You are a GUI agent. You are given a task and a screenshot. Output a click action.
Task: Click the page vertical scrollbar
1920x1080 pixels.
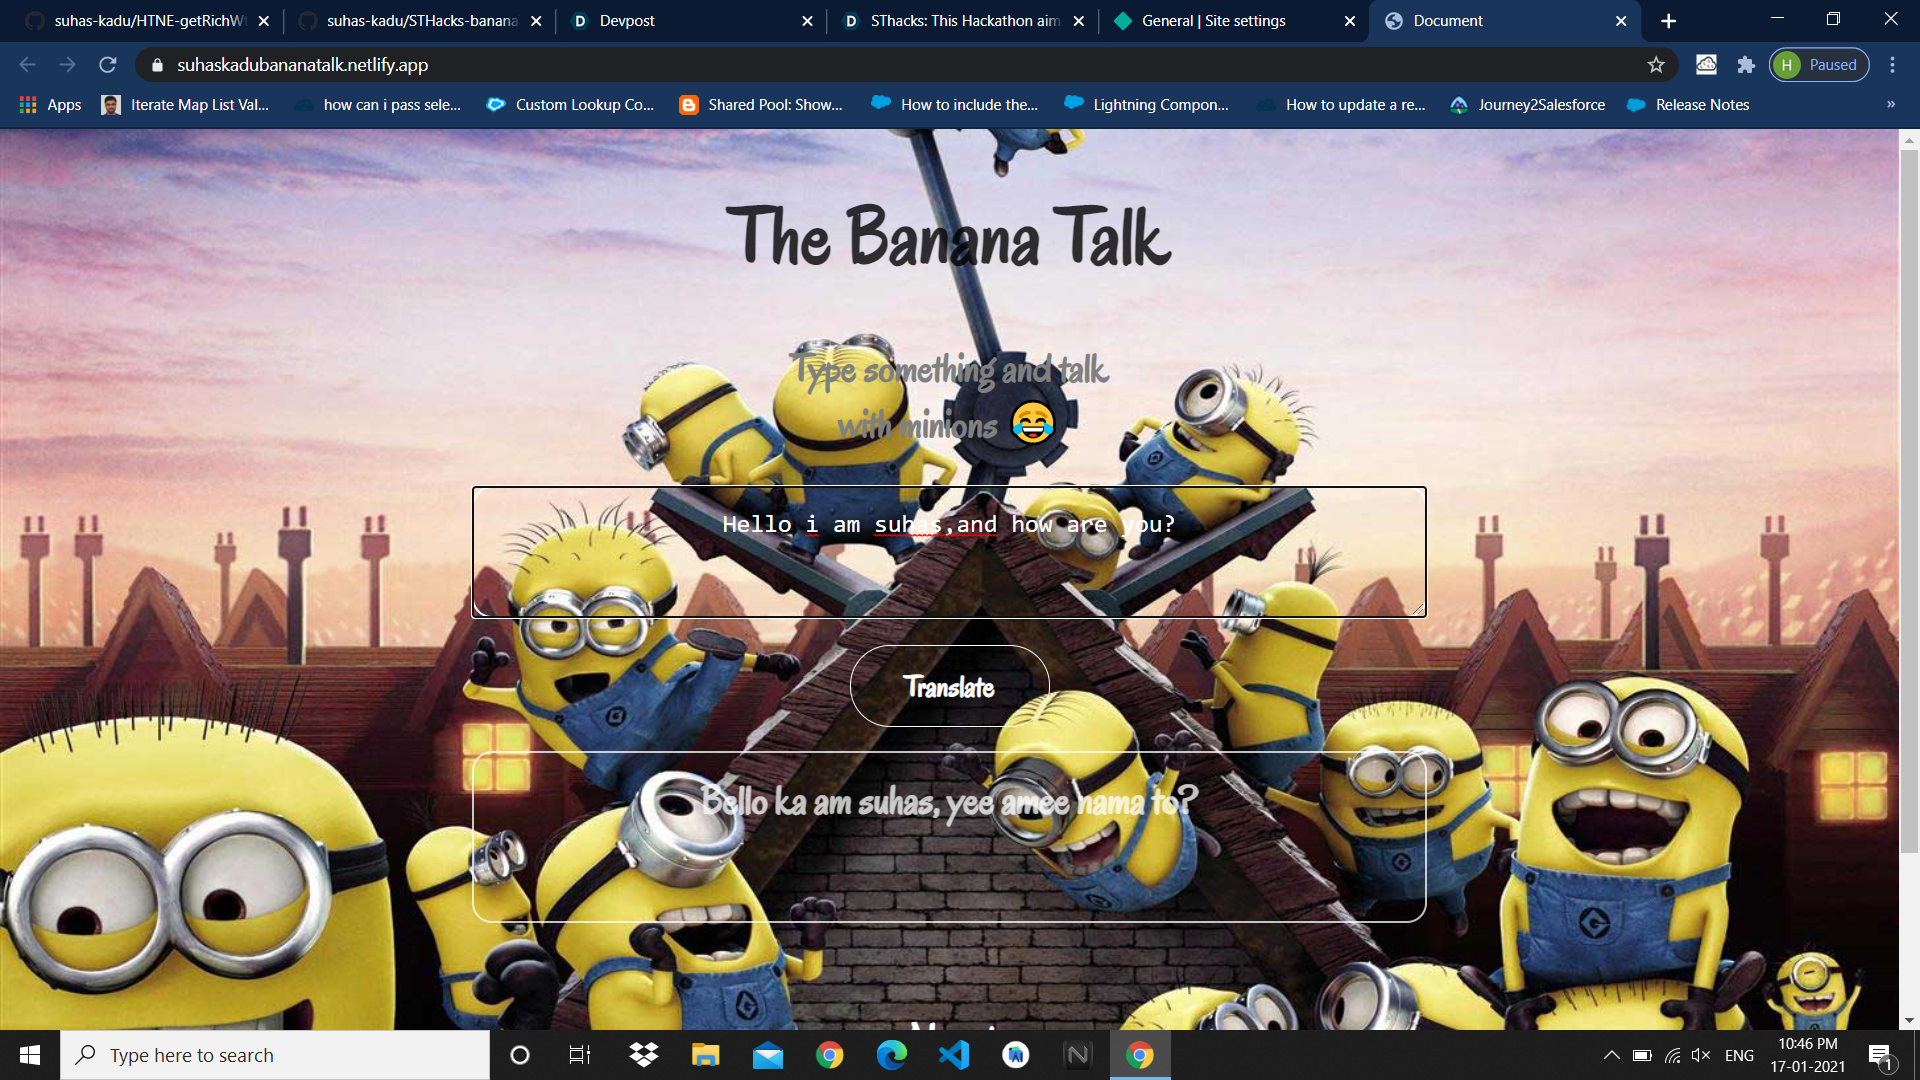click(1909, 500)
